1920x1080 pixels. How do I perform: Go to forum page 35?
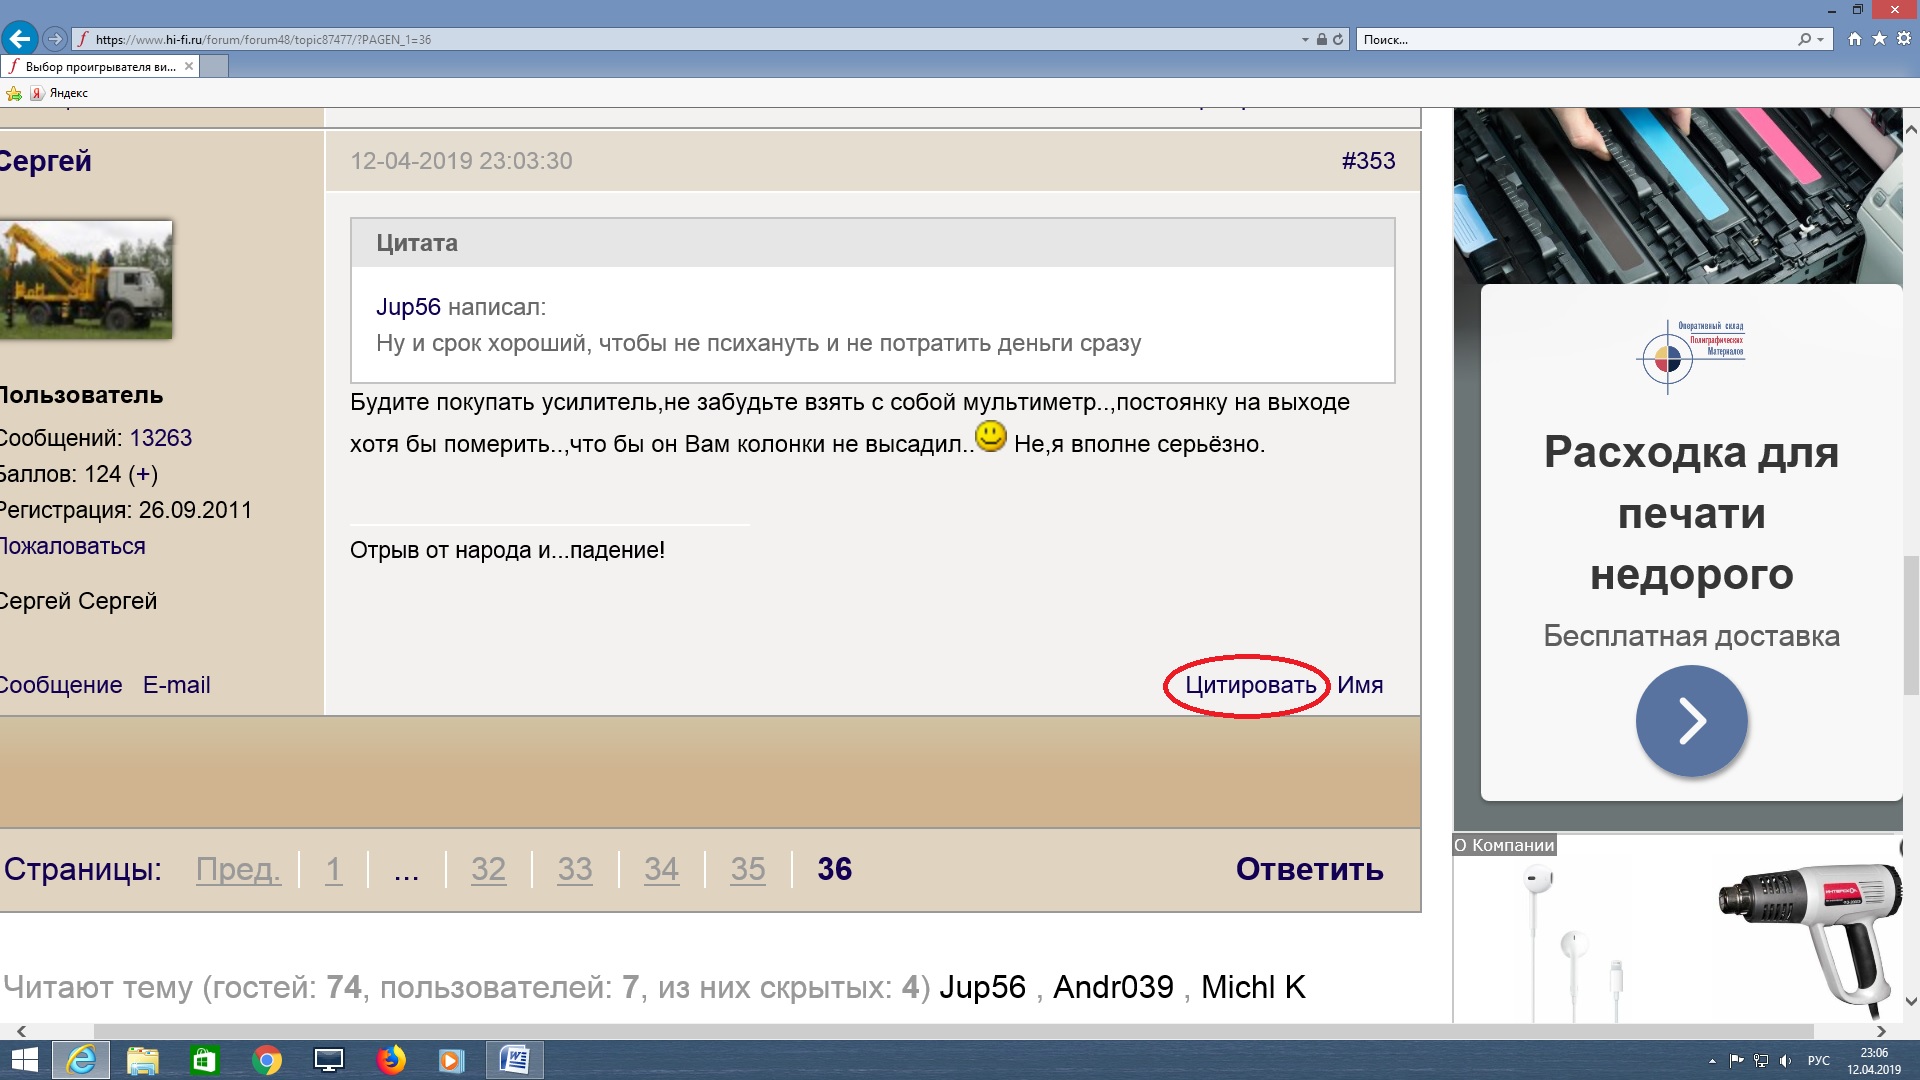click(747, 869)
